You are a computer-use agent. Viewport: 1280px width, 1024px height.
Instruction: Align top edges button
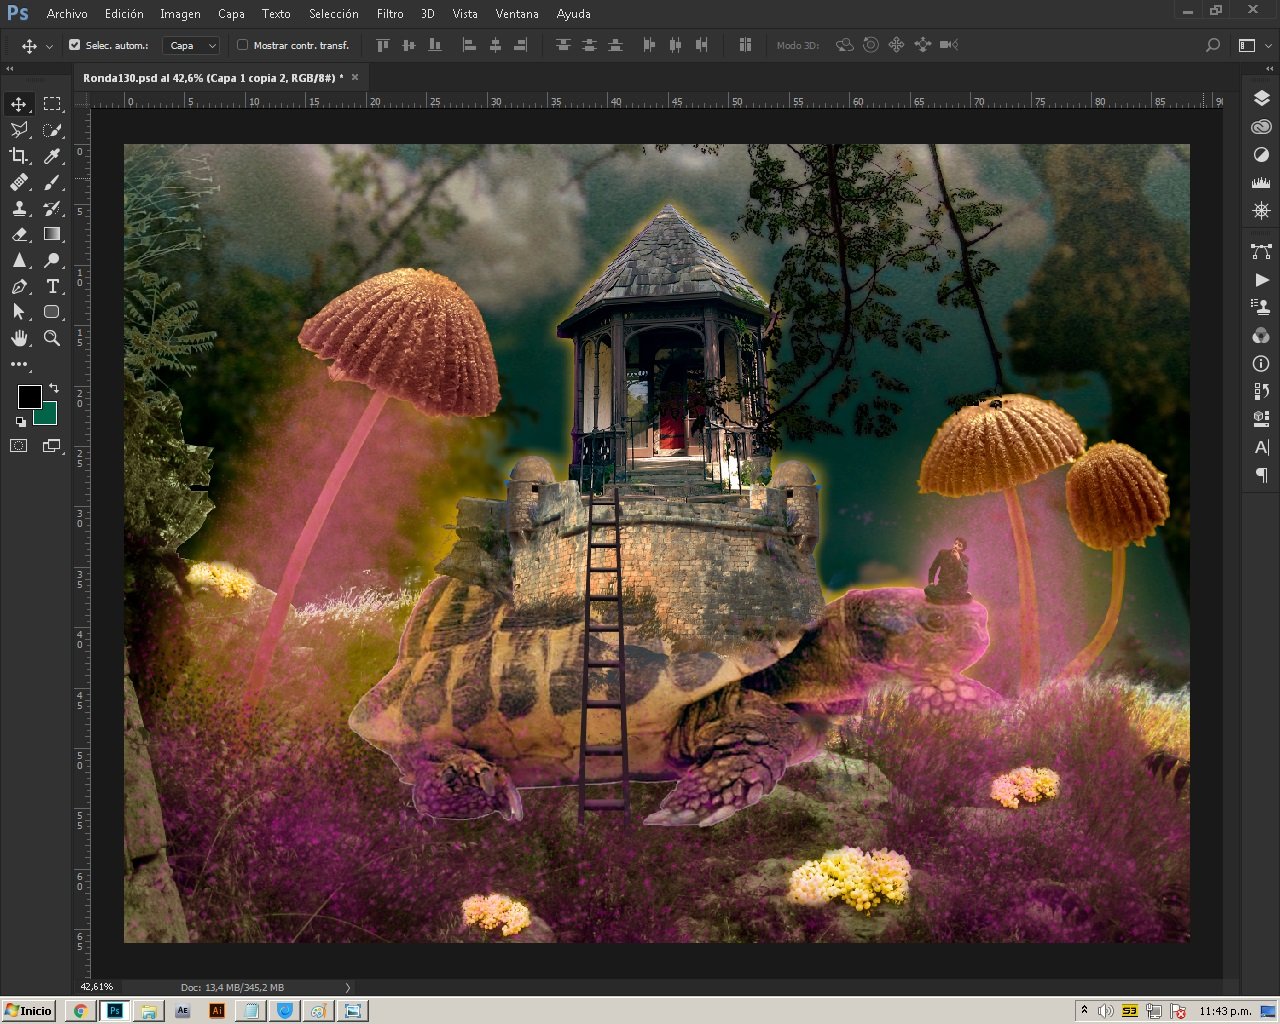(382, 45)
